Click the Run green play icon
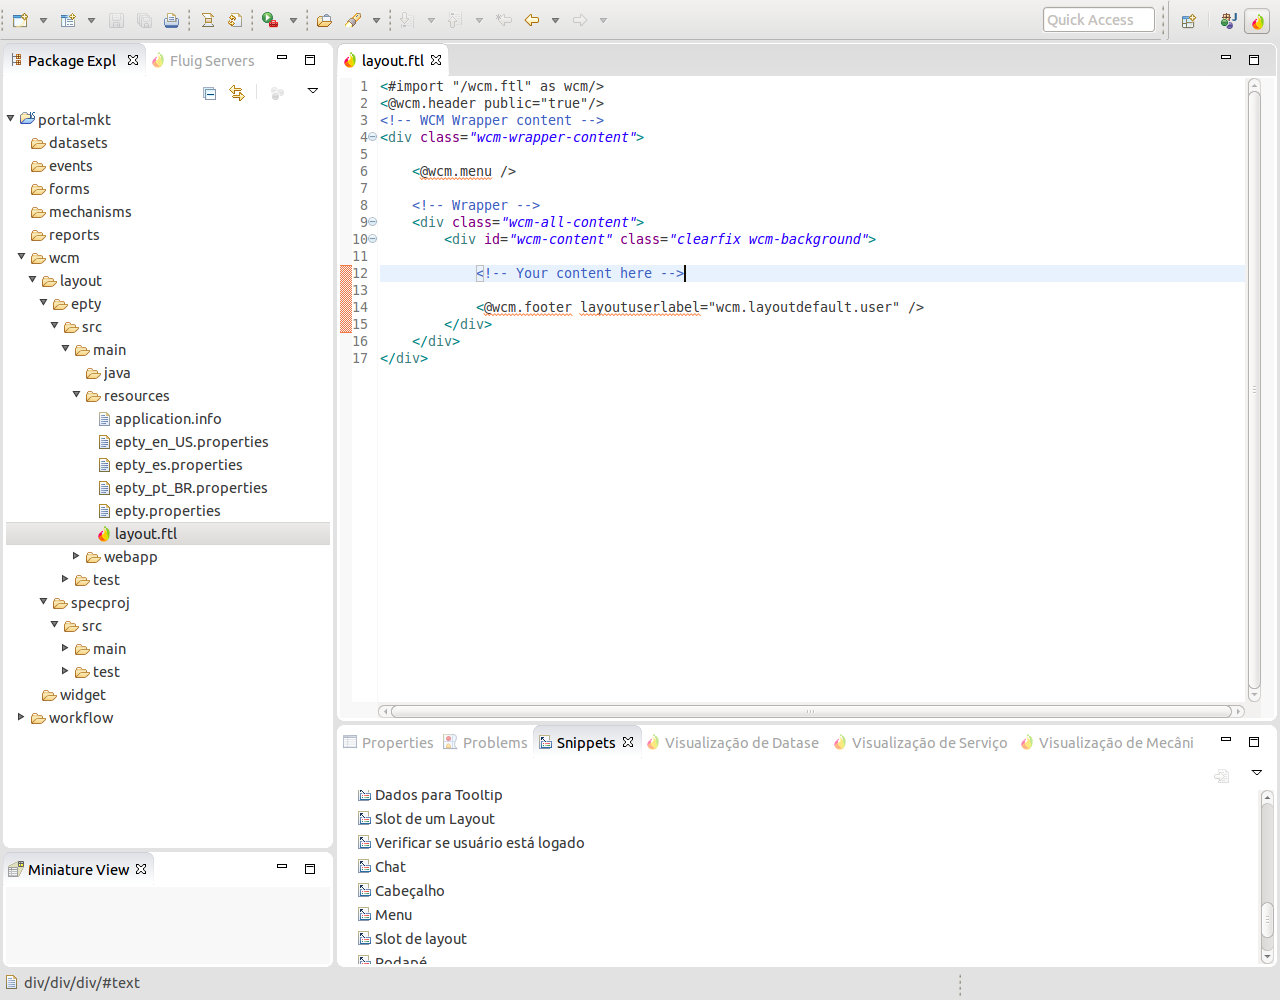1280x1000 pixels. [269, 20]
